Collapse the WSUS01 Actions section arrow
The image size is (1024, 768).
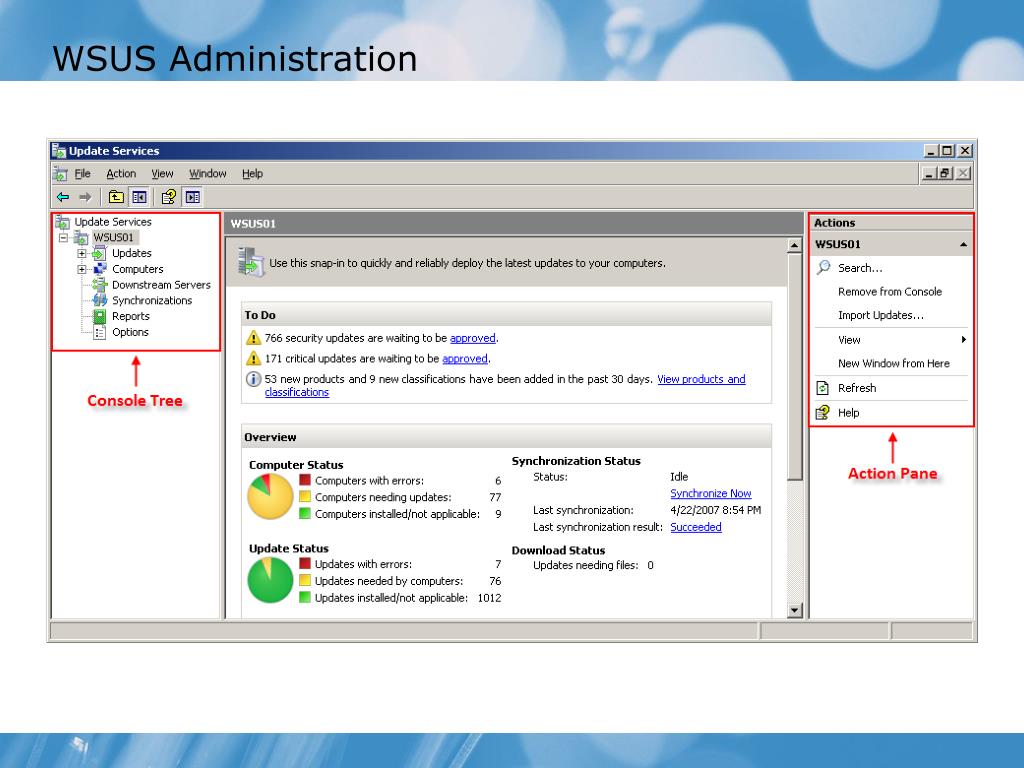(x=963, y=245)
